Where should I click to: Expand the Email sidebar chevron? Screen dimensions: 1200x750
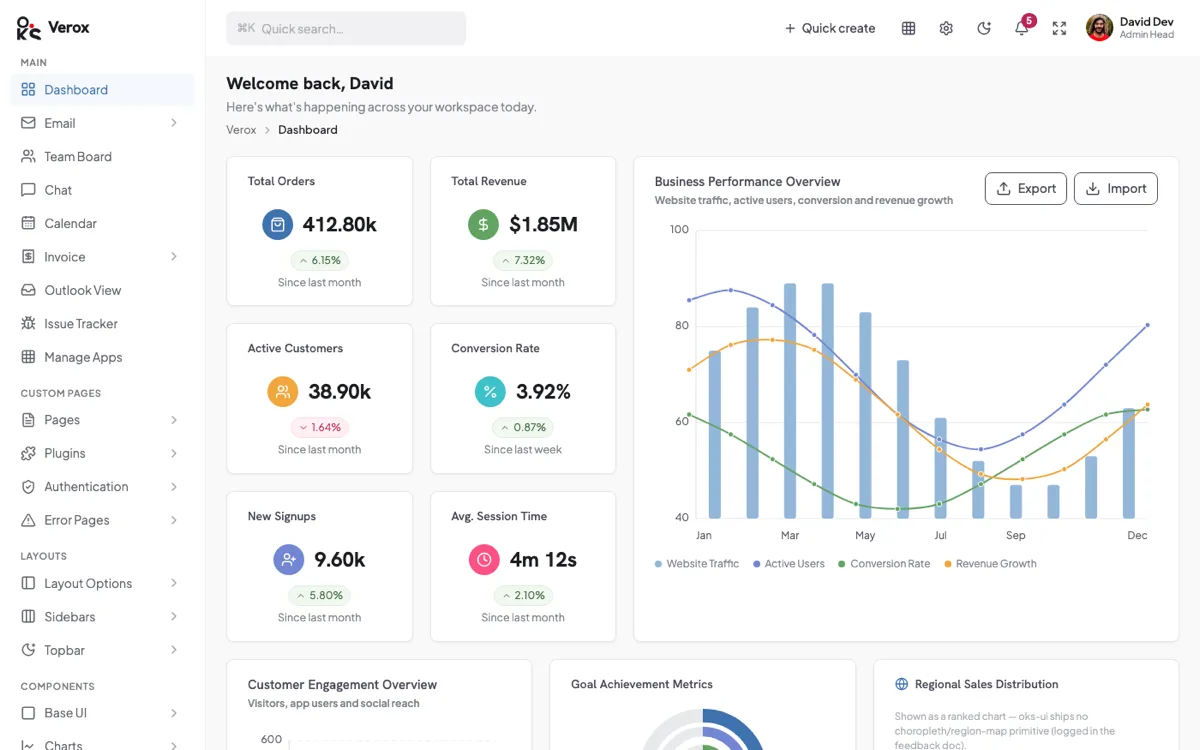point(174,123)
